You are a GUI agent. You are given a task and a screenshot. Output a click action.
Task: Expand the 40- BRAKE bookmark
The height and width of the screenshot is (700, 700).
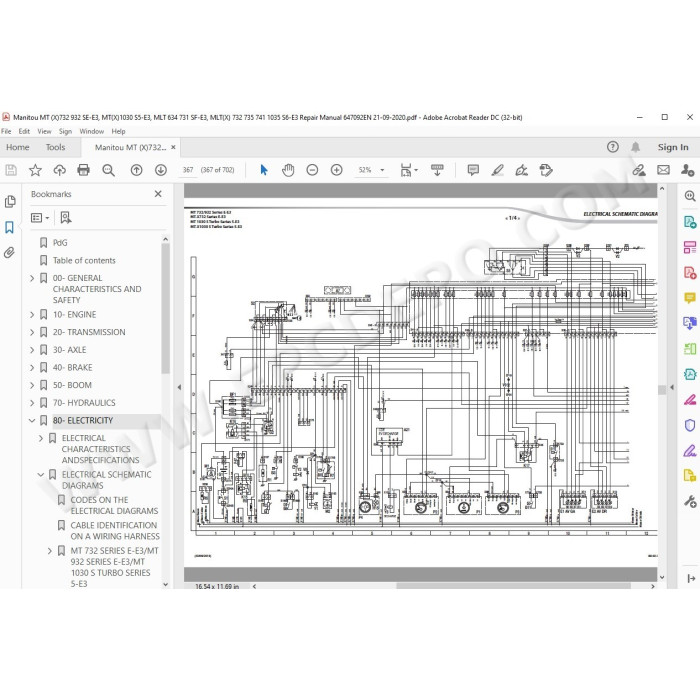point(32,367)
